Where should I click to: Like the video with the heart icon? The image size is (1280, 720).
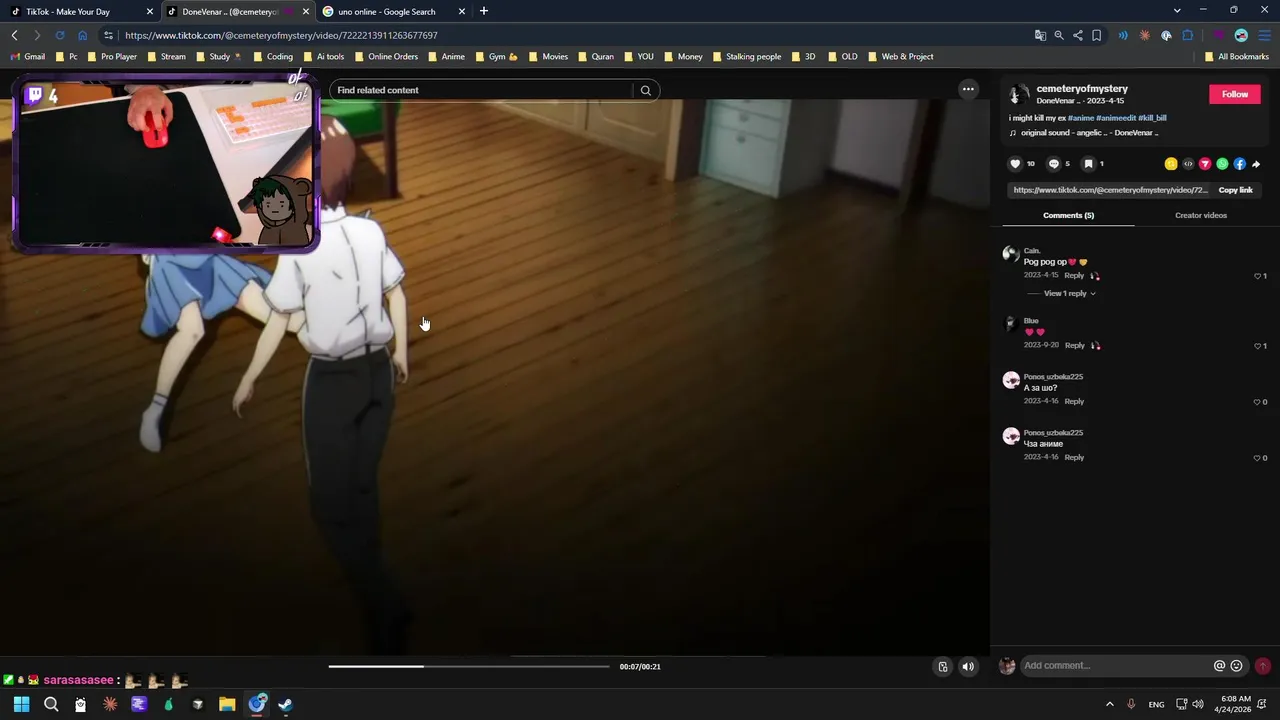(x=1015, y=164)
